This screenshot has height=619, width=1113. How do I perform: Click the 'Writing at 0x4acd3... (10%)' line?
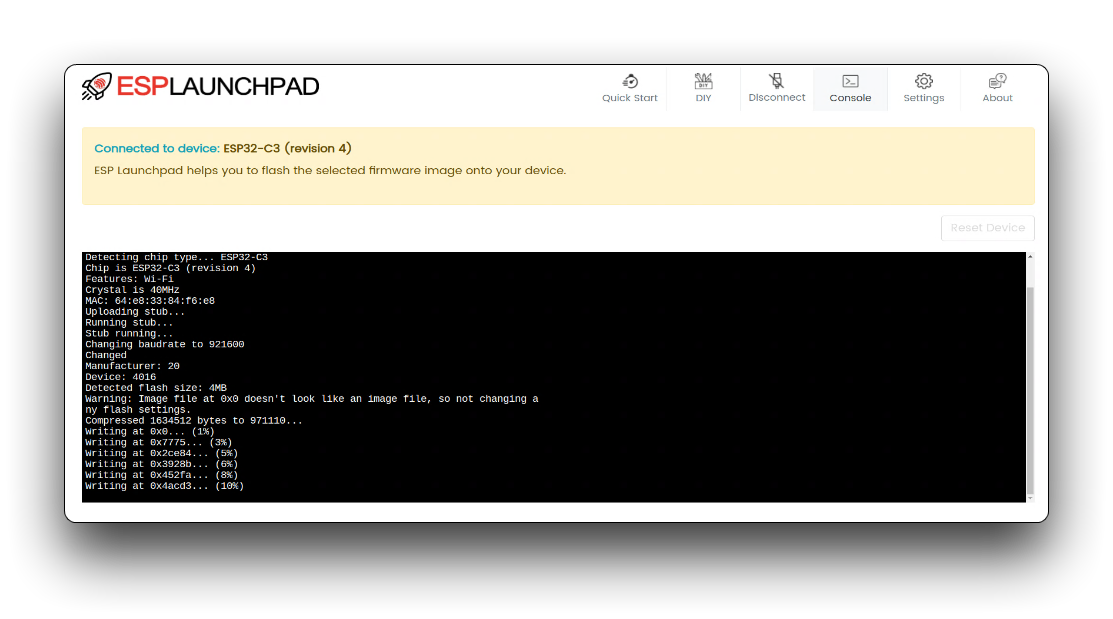tap(165, 486)
